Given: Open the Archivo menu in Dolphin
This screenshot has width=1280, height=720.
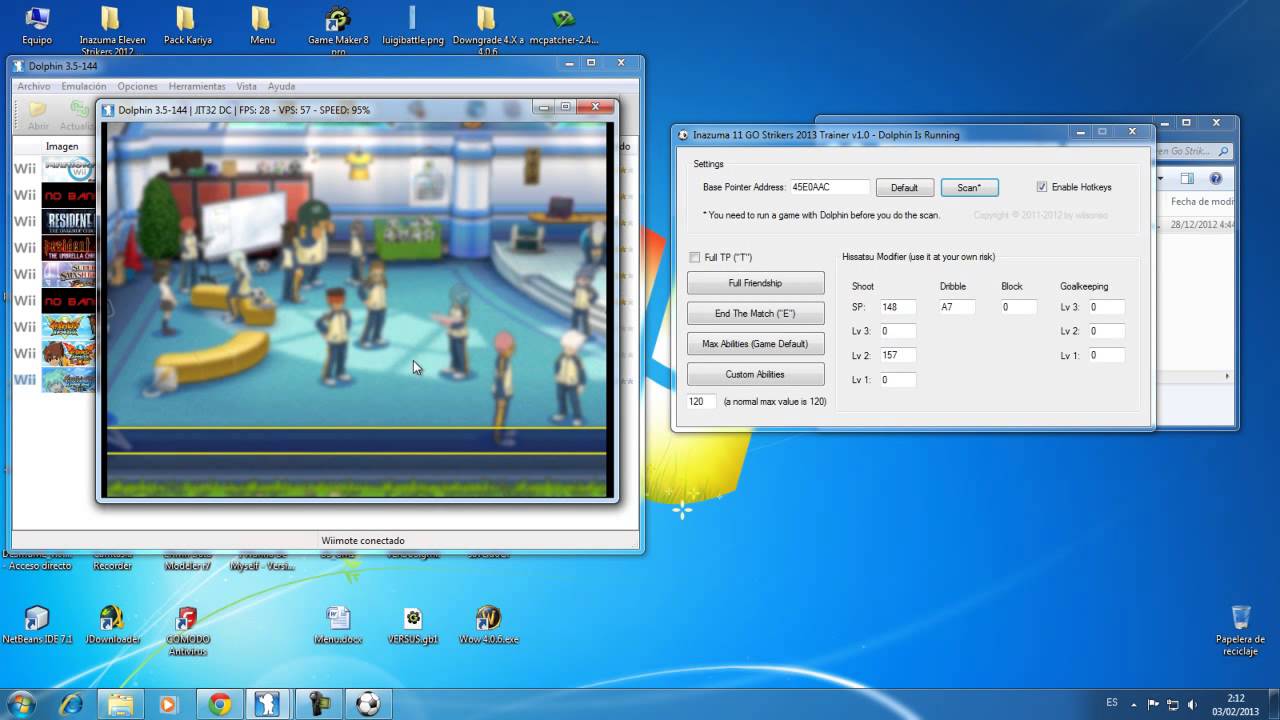Looking at the screenshot, I should tap(34, 86).
